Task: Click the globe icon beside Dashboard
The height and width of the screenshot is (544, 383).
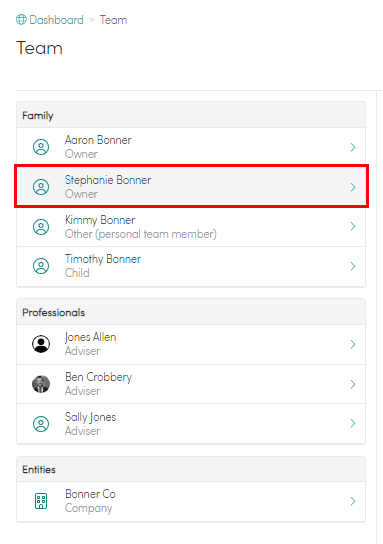Action: [21, 20]
